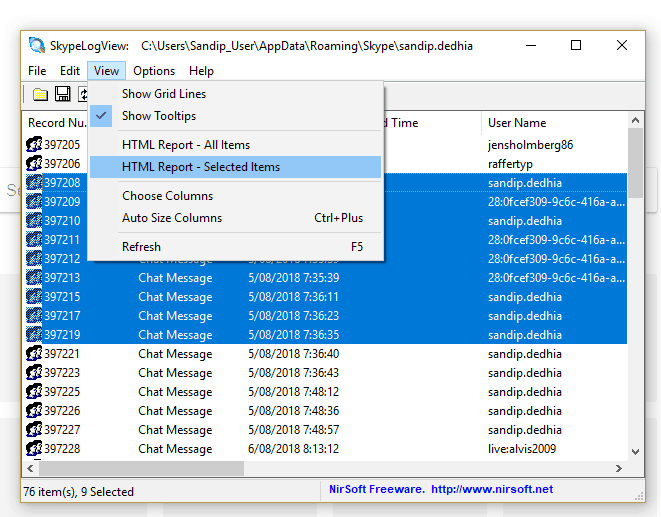Image resolution: width=661 pixels, height=517 pixels.
Task: Click the horizontal scrollbar right arrow
Action: point(618,469)
